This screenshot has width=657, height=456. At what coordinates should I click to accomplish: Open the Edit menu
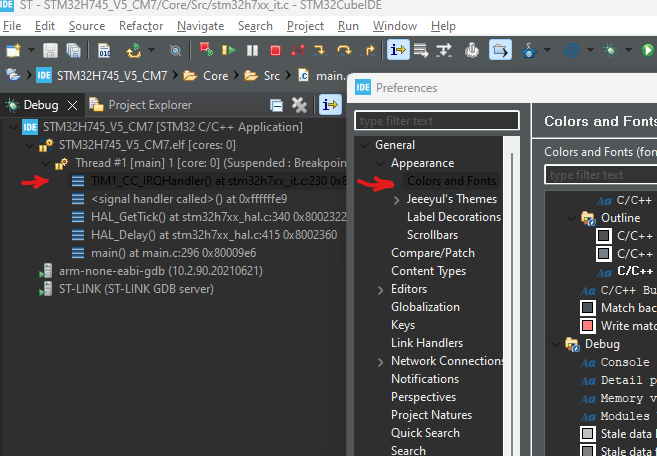coord(45,26)
